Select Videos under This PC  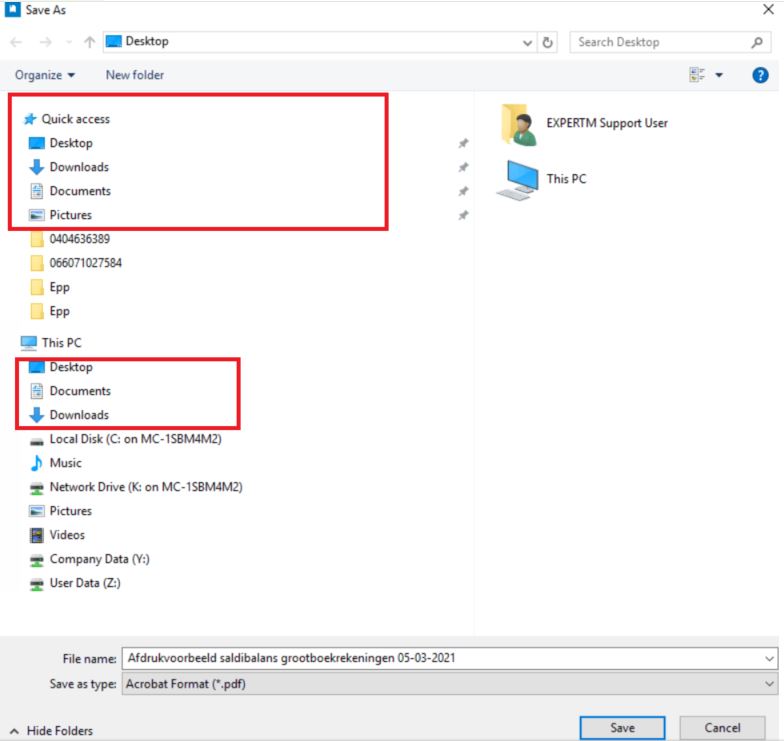click(67, 535)
